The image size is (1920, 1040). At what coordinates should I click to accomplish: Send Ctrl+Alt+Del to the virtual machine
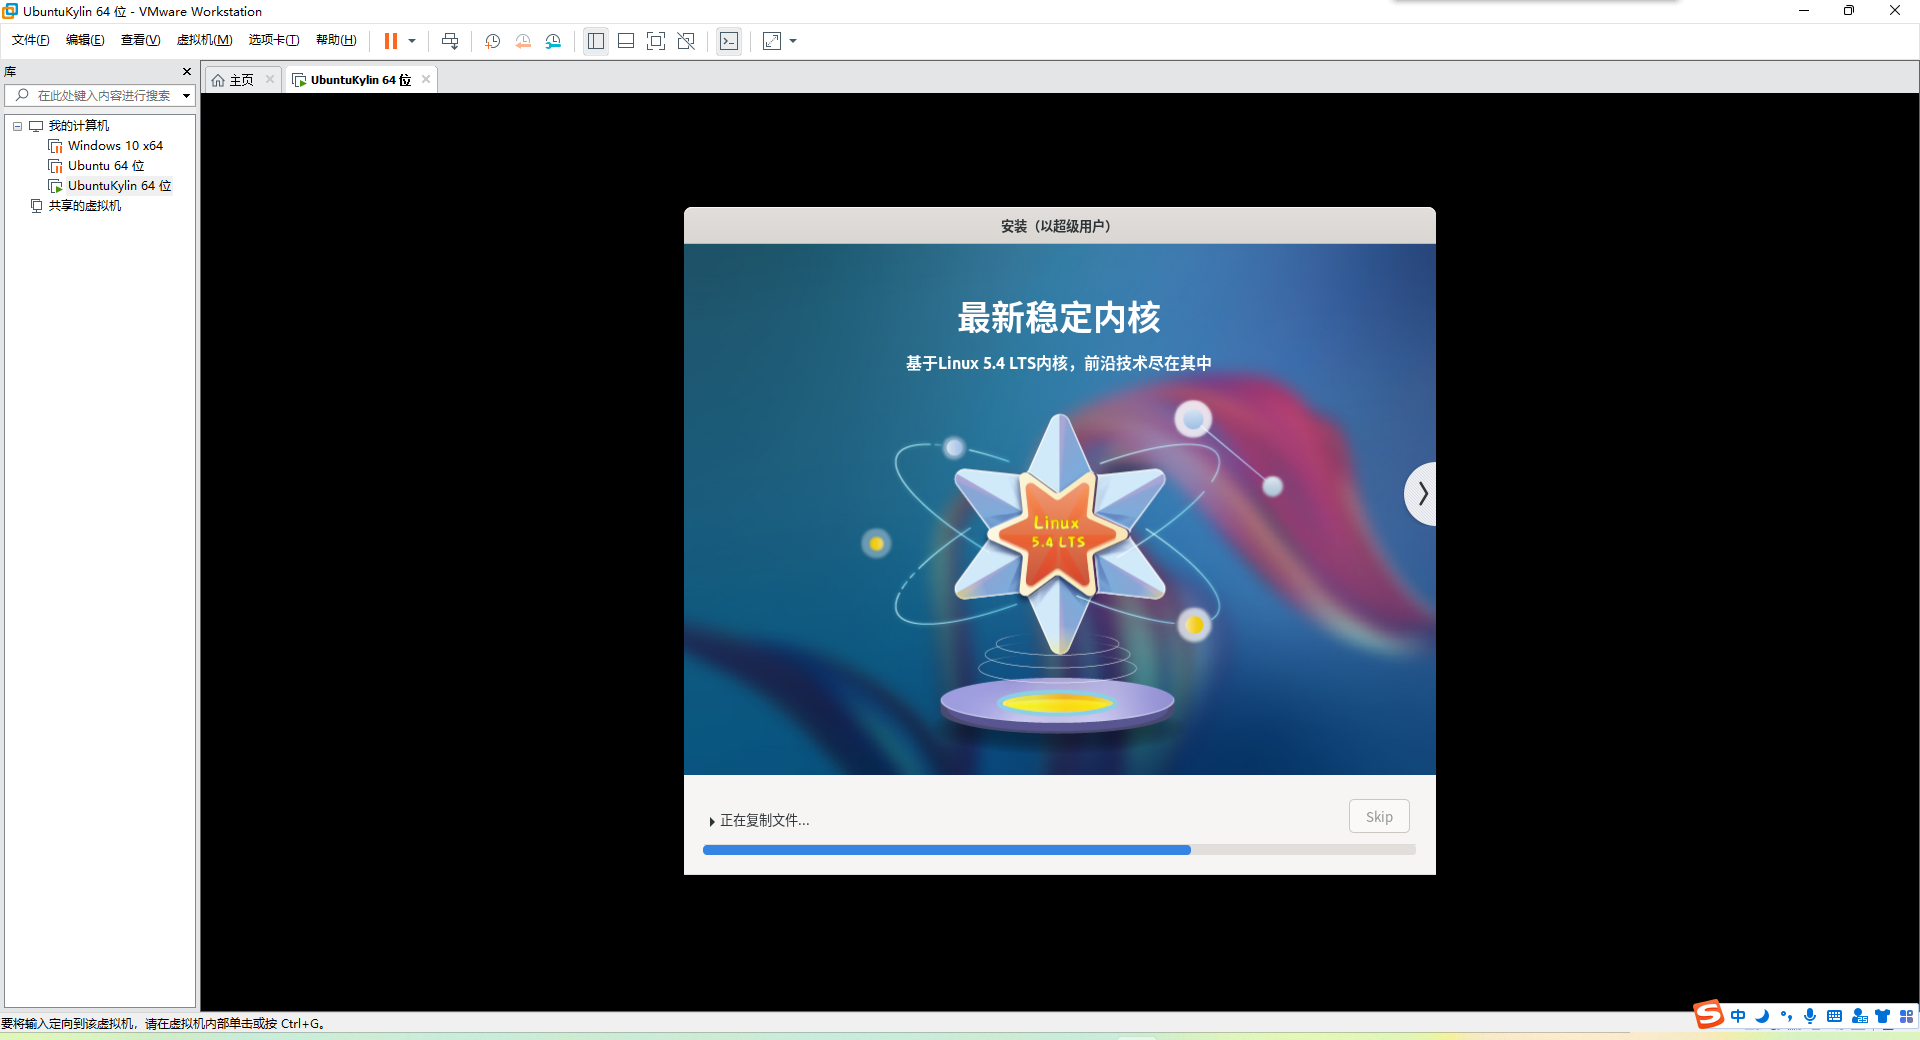coord(450,41)
